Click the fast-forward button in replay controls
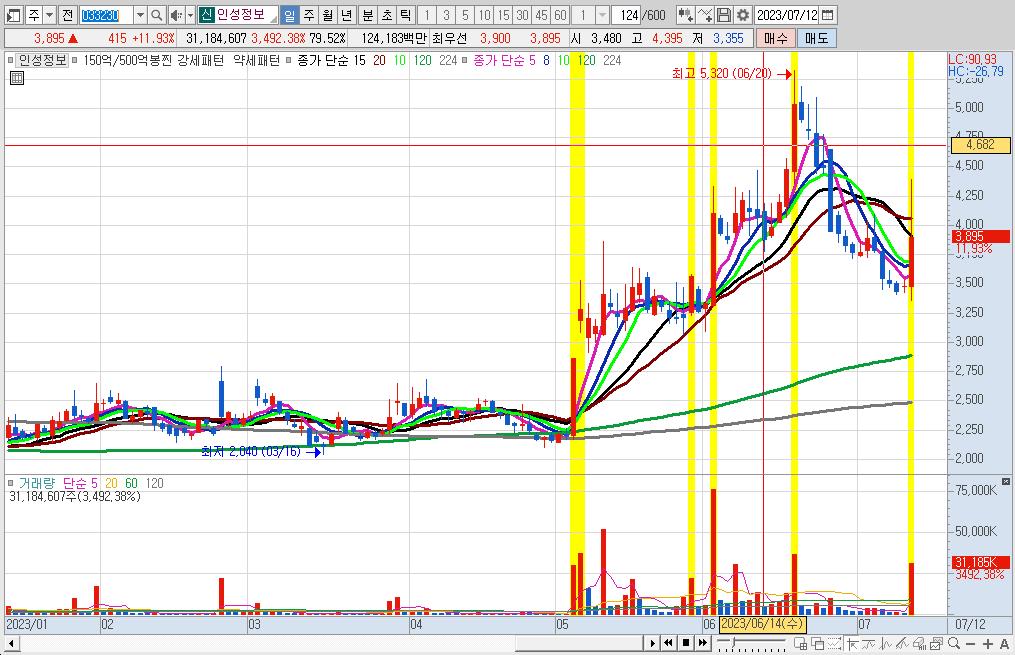Viewport: 1015px width, 655px height. click(703, 643)
